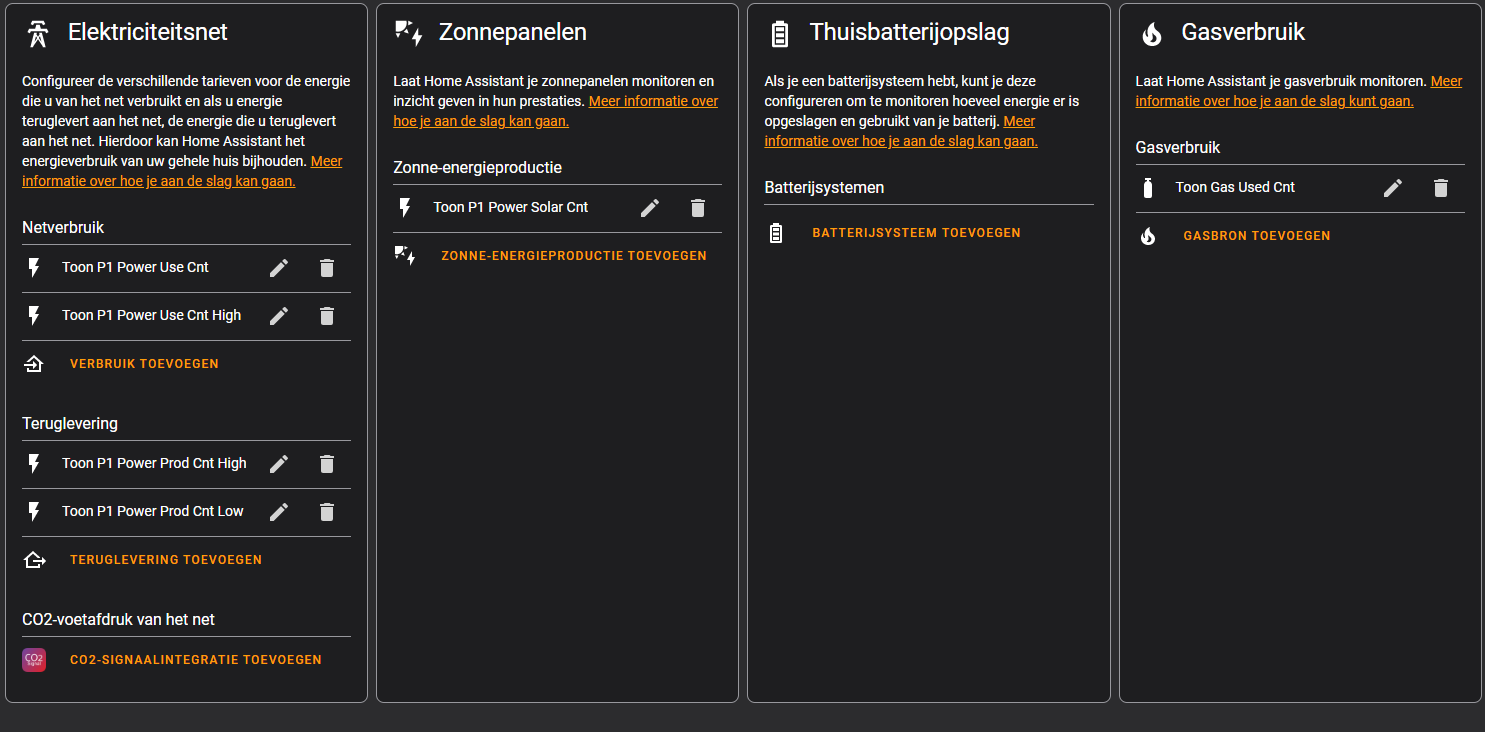The image size is (1485, 732).
Task: Edit the Toon P1 Power Use Cnt source
Action: [279, 267]
